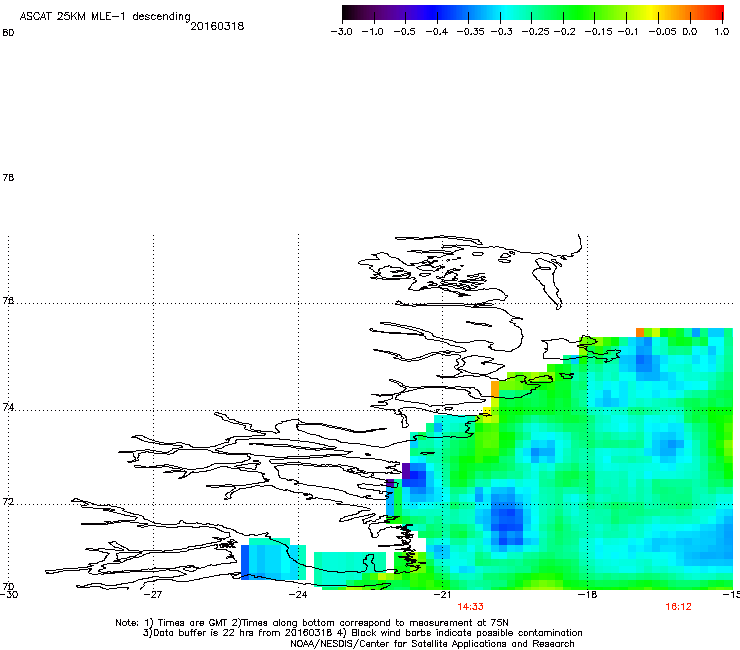Viewport: 740px width, 650px height.
Task: Click the -24 longitude axis label
Action: click(298, 595)
